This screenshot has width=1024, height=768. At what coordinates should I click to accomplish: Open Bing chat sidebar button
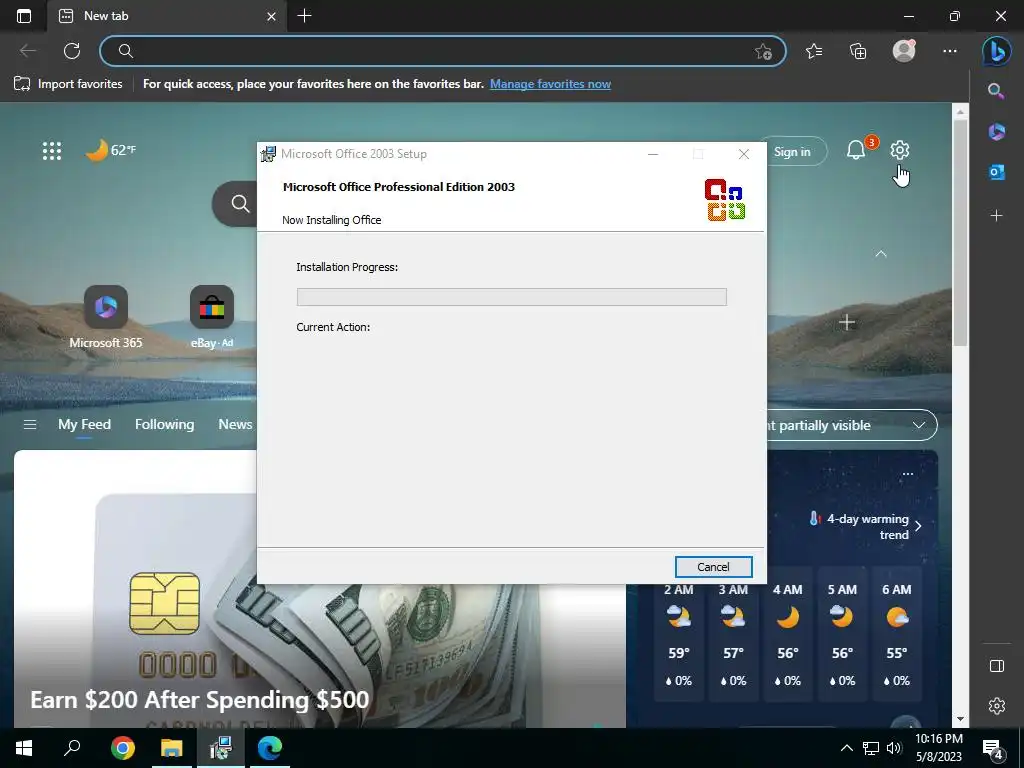tap(996, 51)
